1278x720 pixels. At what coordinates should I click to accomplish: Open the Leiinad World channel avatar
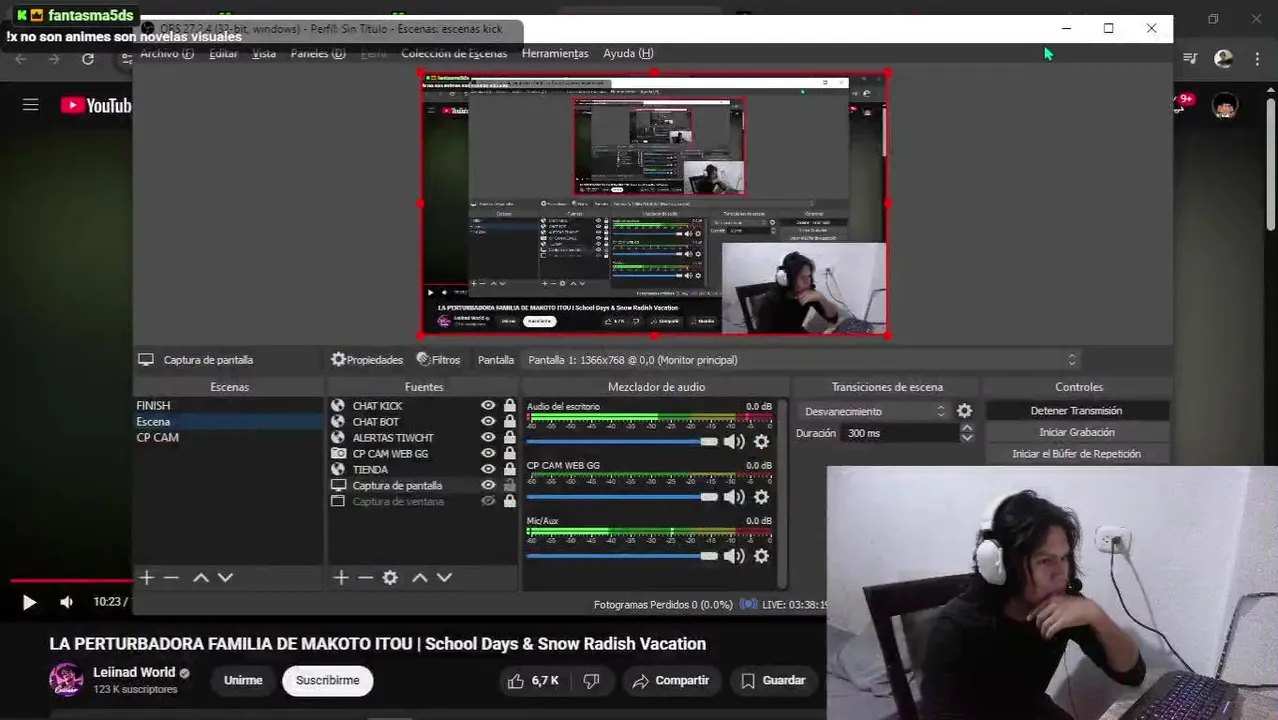tap(66, 680)
